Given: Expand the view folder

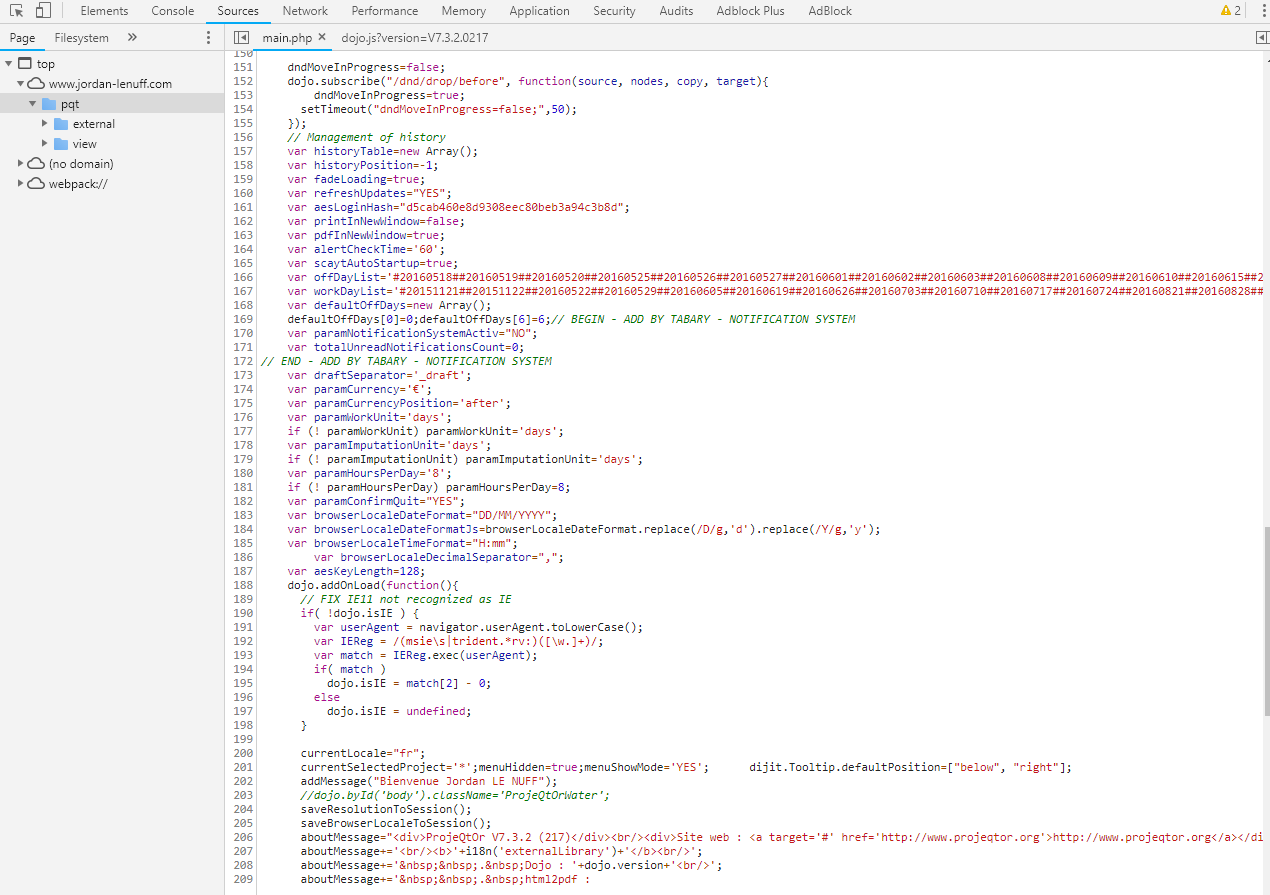Looking at the screenshot, I should 44,144.
